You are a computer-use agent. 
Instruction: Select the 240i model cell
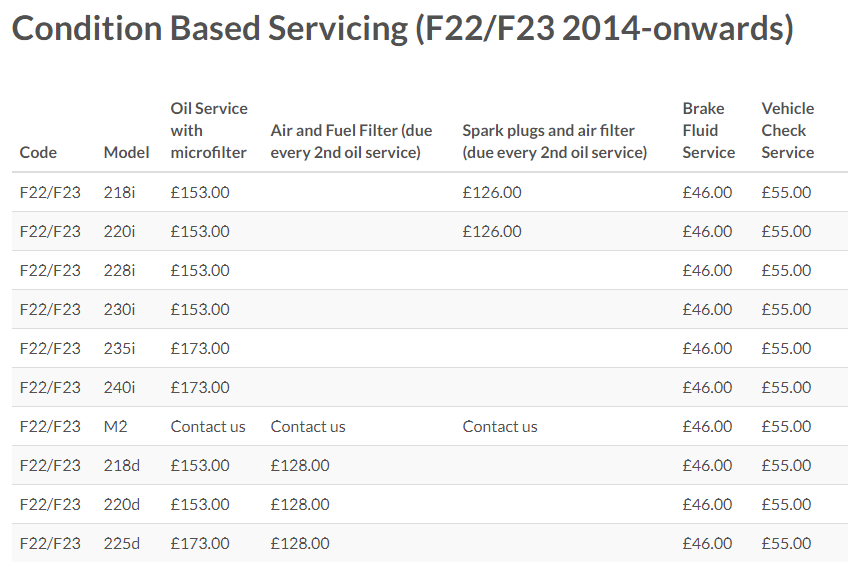point(119,387)
